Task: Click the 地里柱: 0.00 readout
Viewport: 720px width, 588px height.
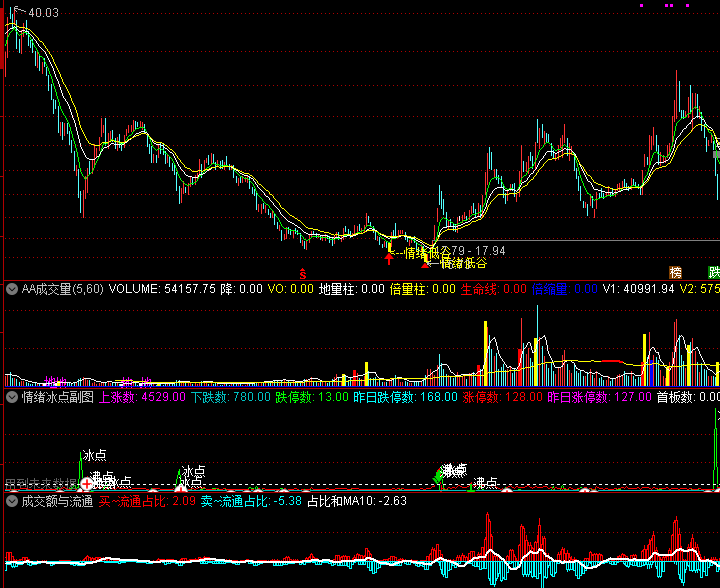Action: point(352,289)
